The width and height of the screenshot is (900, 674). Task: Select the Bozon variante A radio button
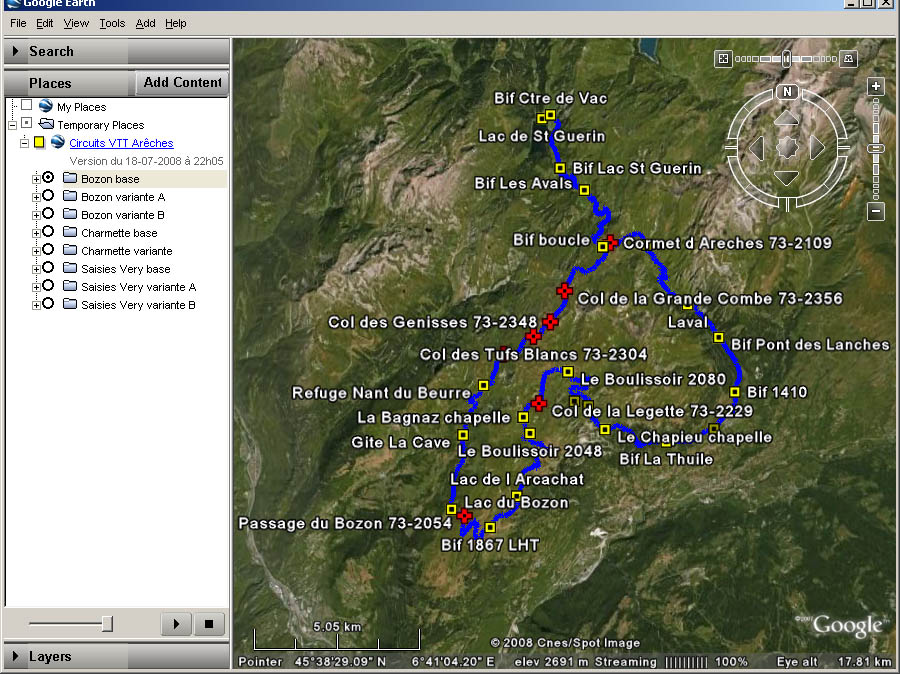(48, 195)
